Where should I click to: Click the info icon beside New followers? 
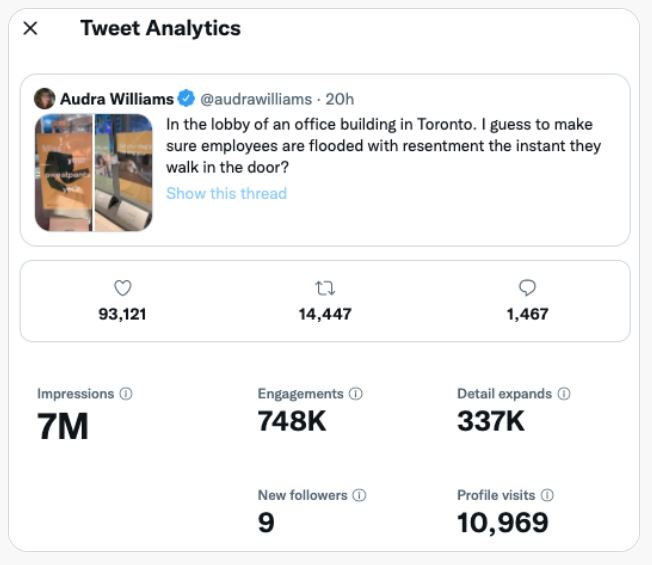pos(360,495)
